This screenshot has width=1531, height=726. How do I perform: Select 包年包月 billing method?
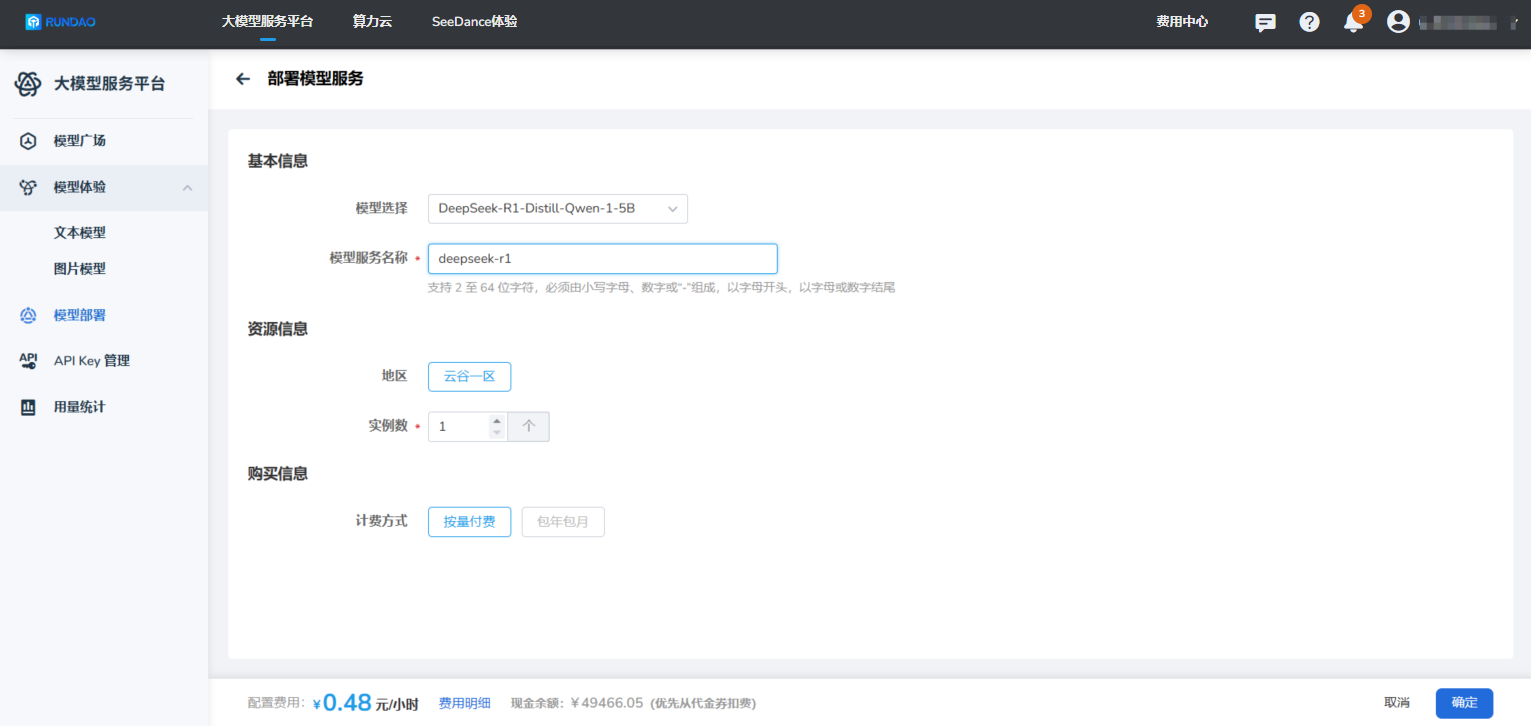[x=563, y=522]
